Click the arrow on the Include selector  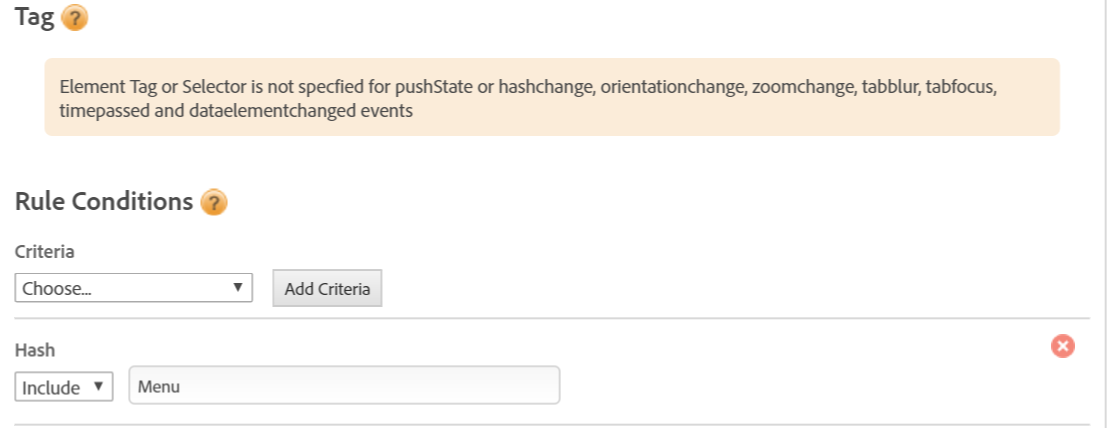pos(98,386)
